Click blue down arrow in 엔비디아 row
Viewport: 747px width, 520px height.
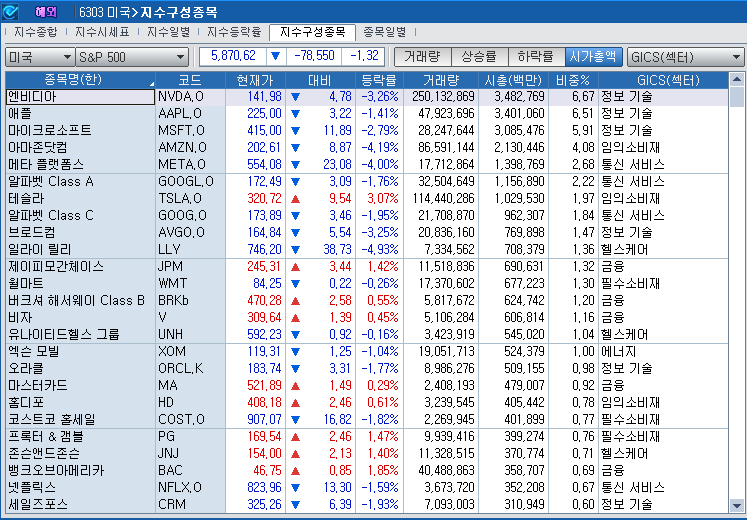pos(295,97)
